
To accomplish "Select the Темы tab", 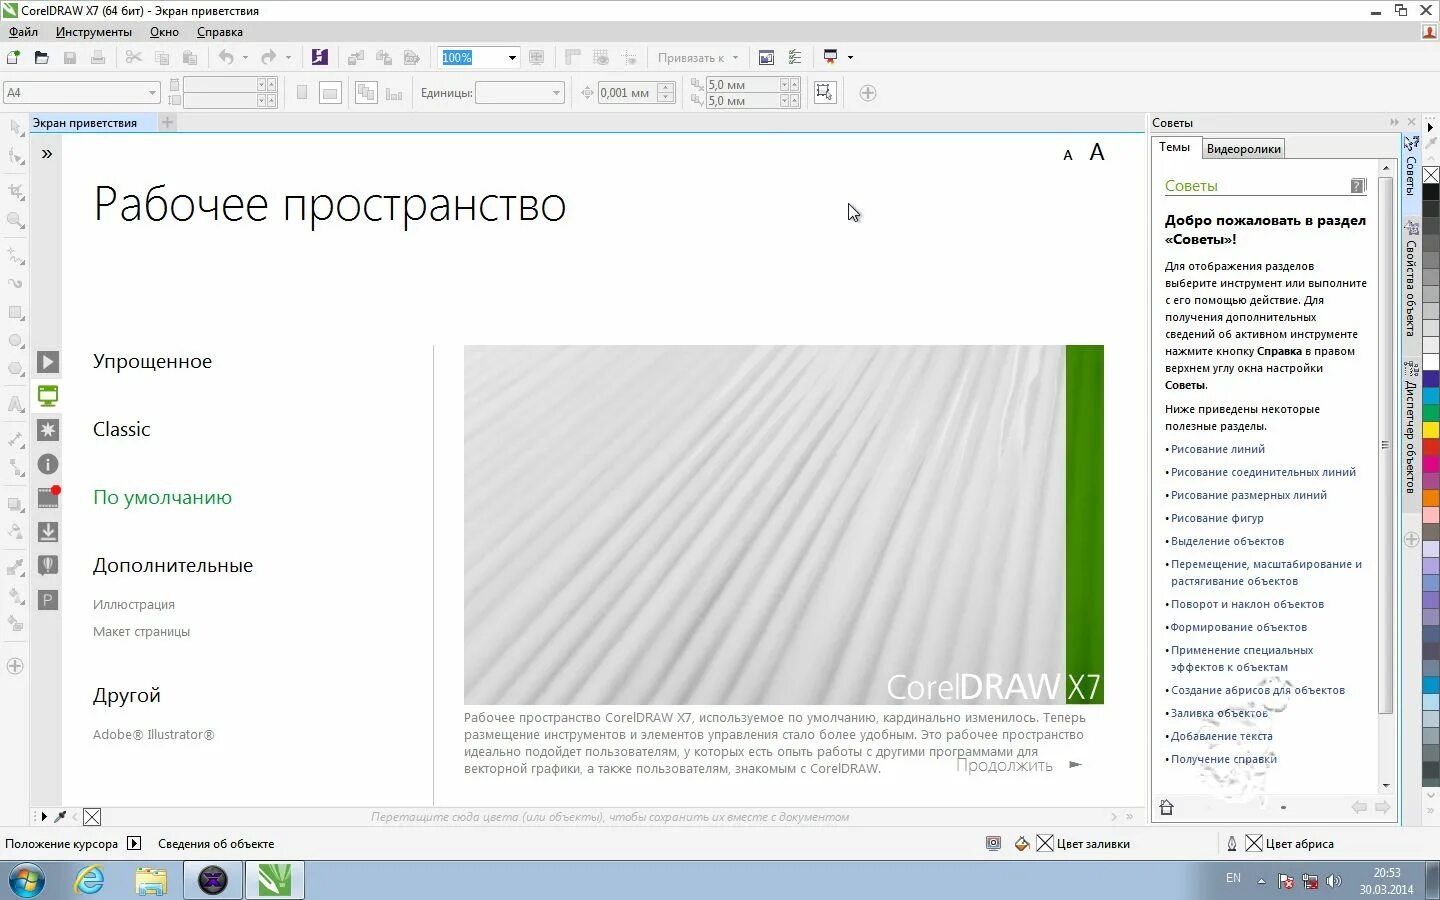I will click(1174, 147).
